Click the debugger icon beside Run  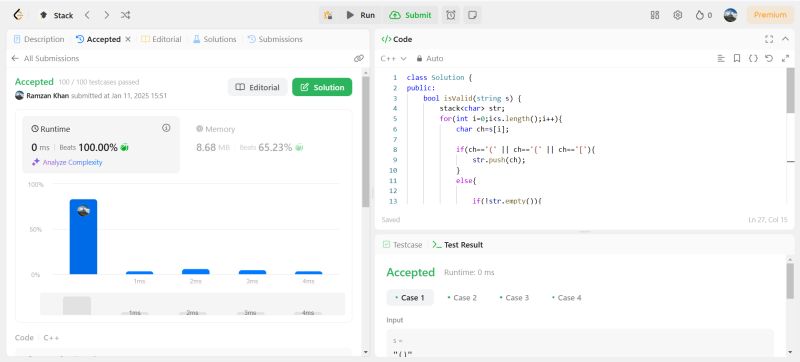328,15
